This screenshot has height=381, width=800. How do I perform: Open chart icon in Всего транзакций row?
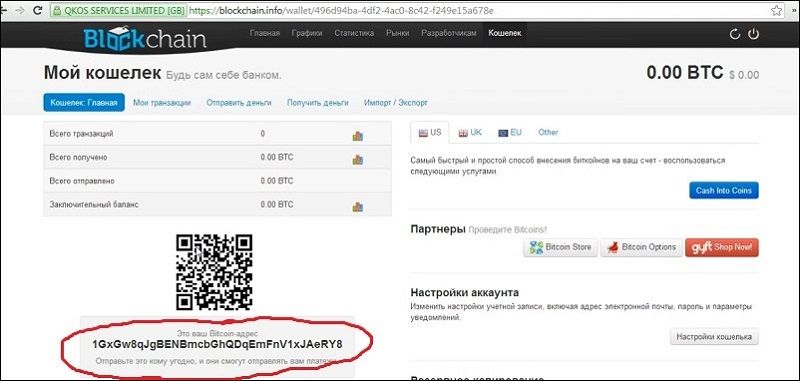point(358,136)
